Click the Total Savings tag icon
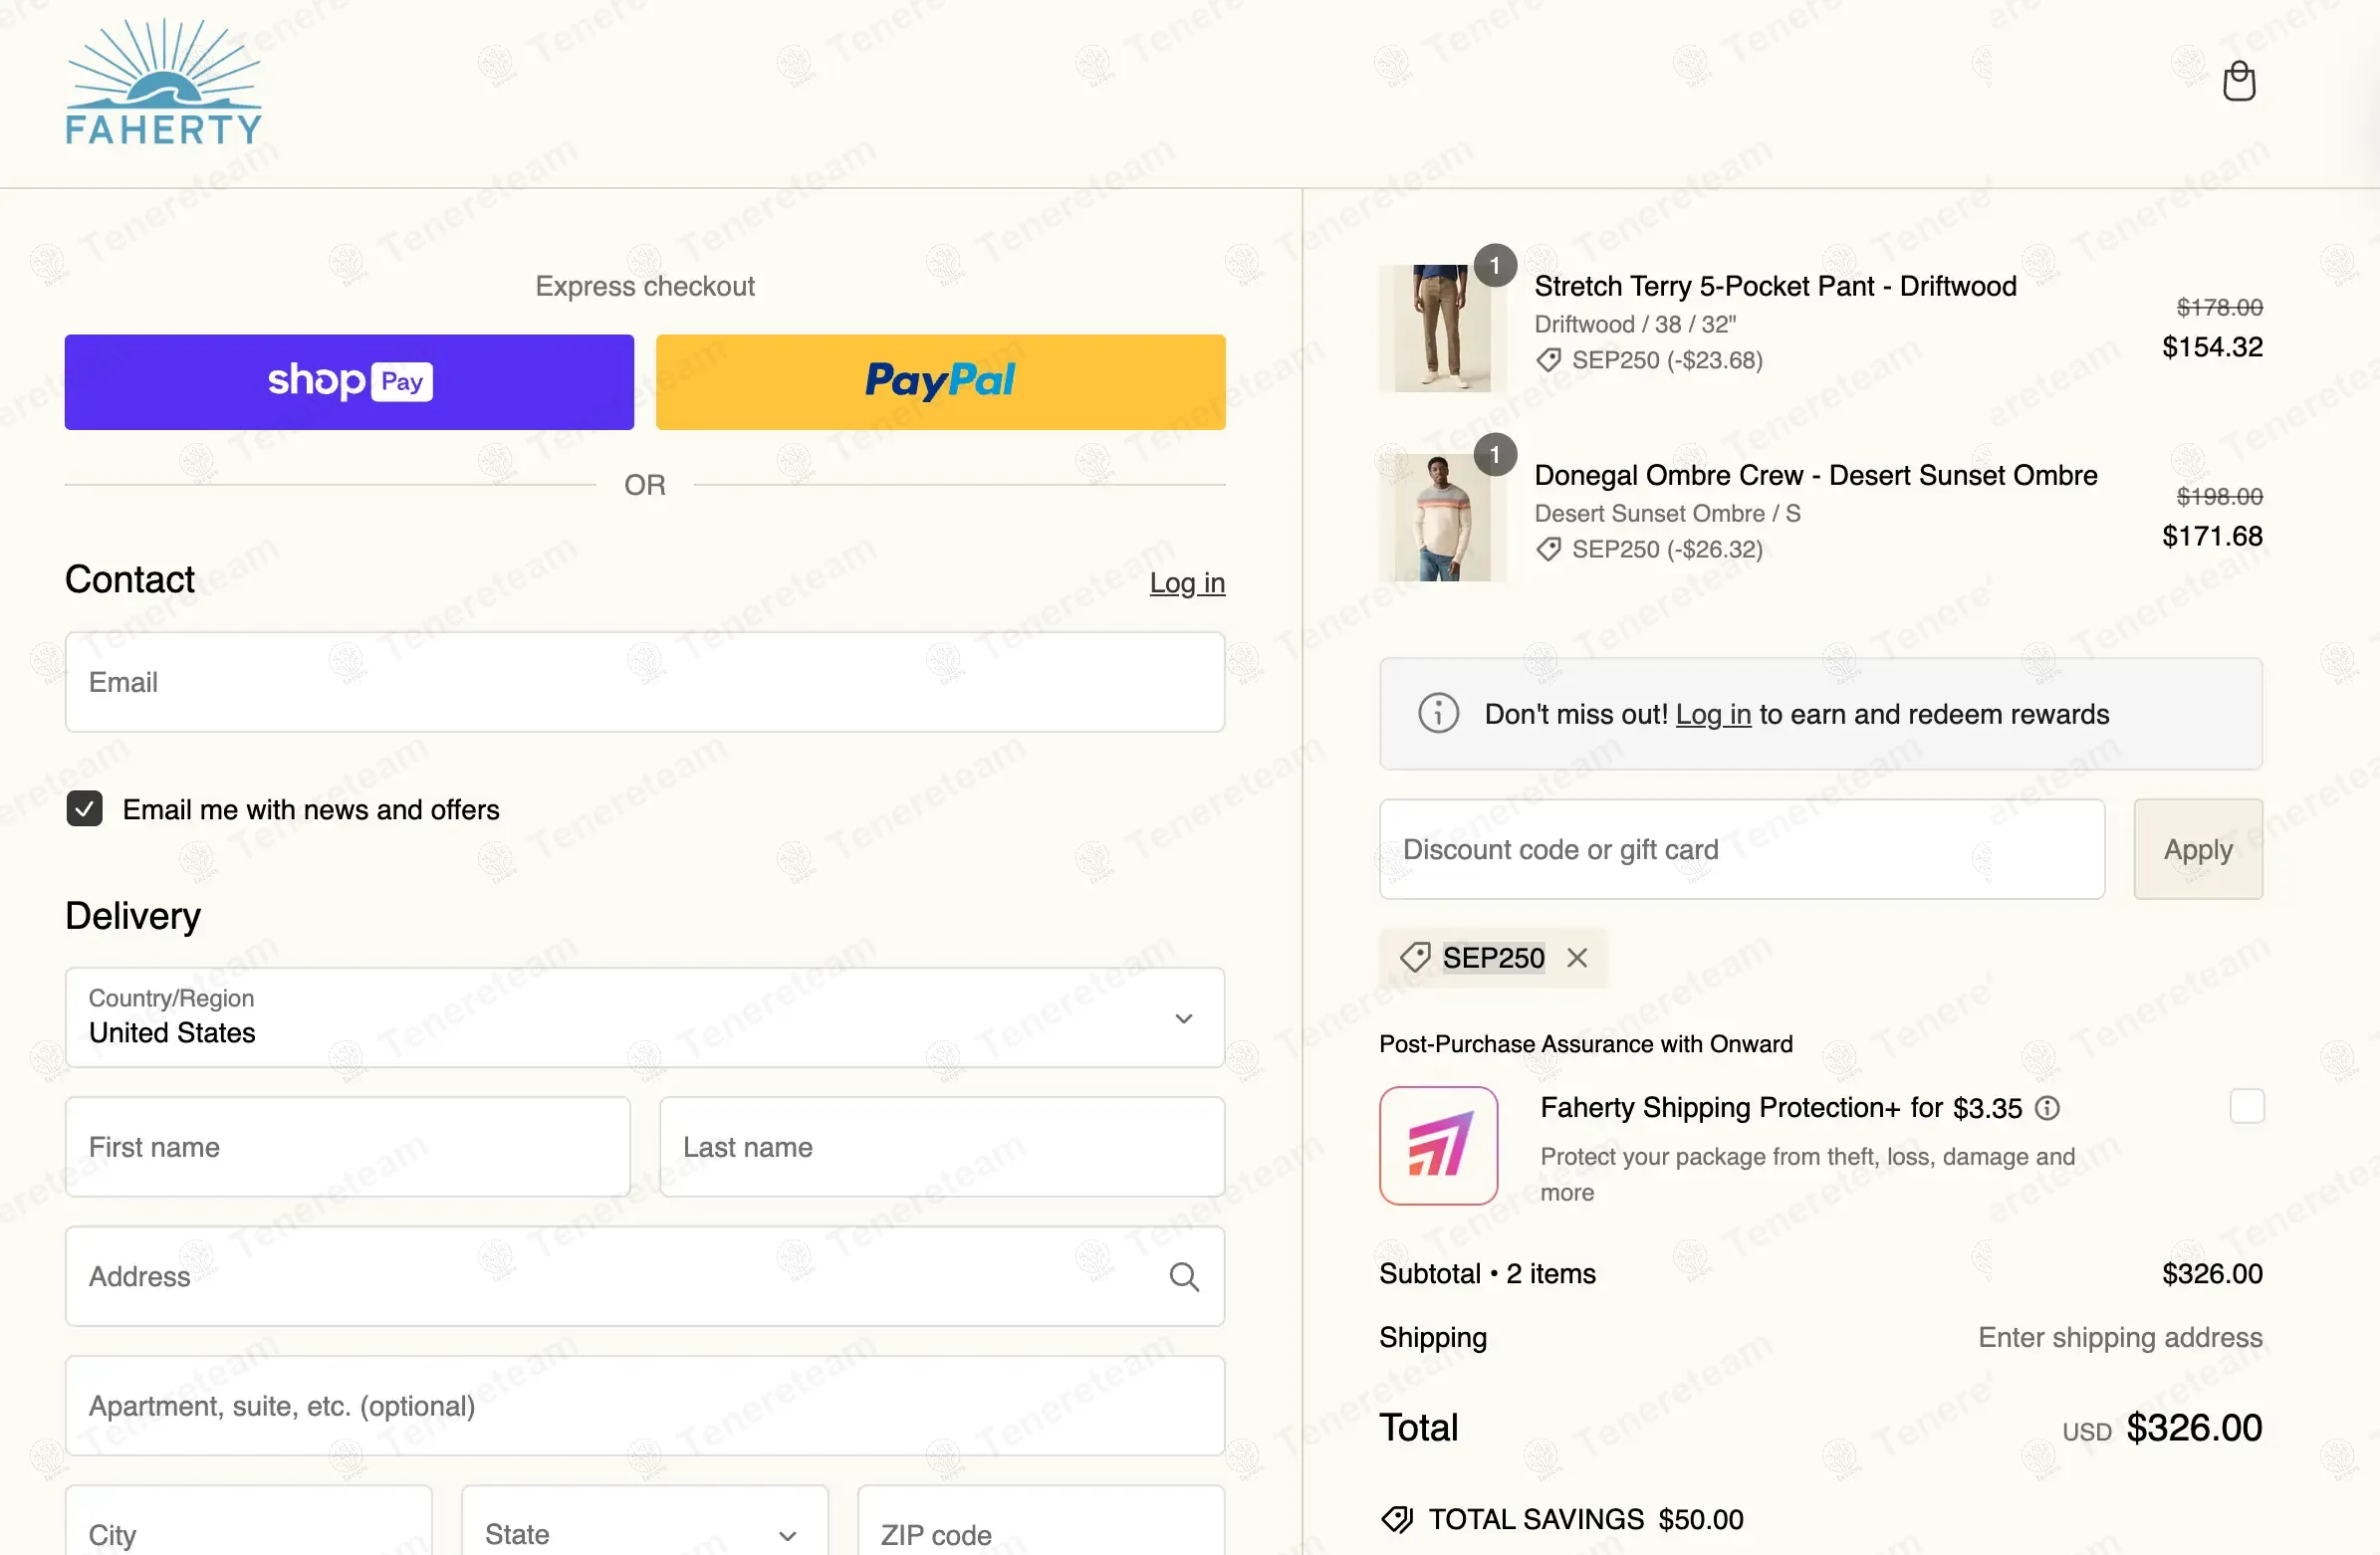Image resolution: width=2380 pixels, height=1555 pixels. pyautogui.click(x=1397, y=1519)
